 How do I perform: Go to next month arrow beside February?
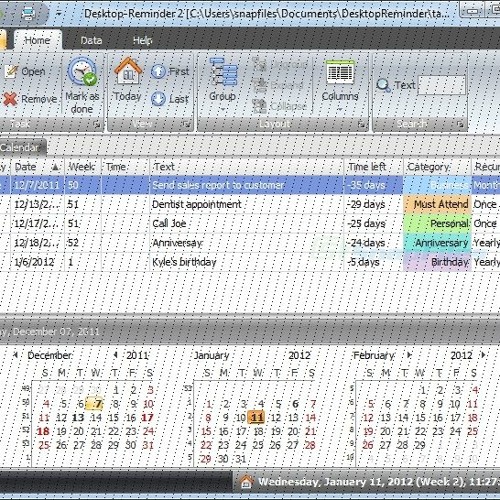[409, 355]
